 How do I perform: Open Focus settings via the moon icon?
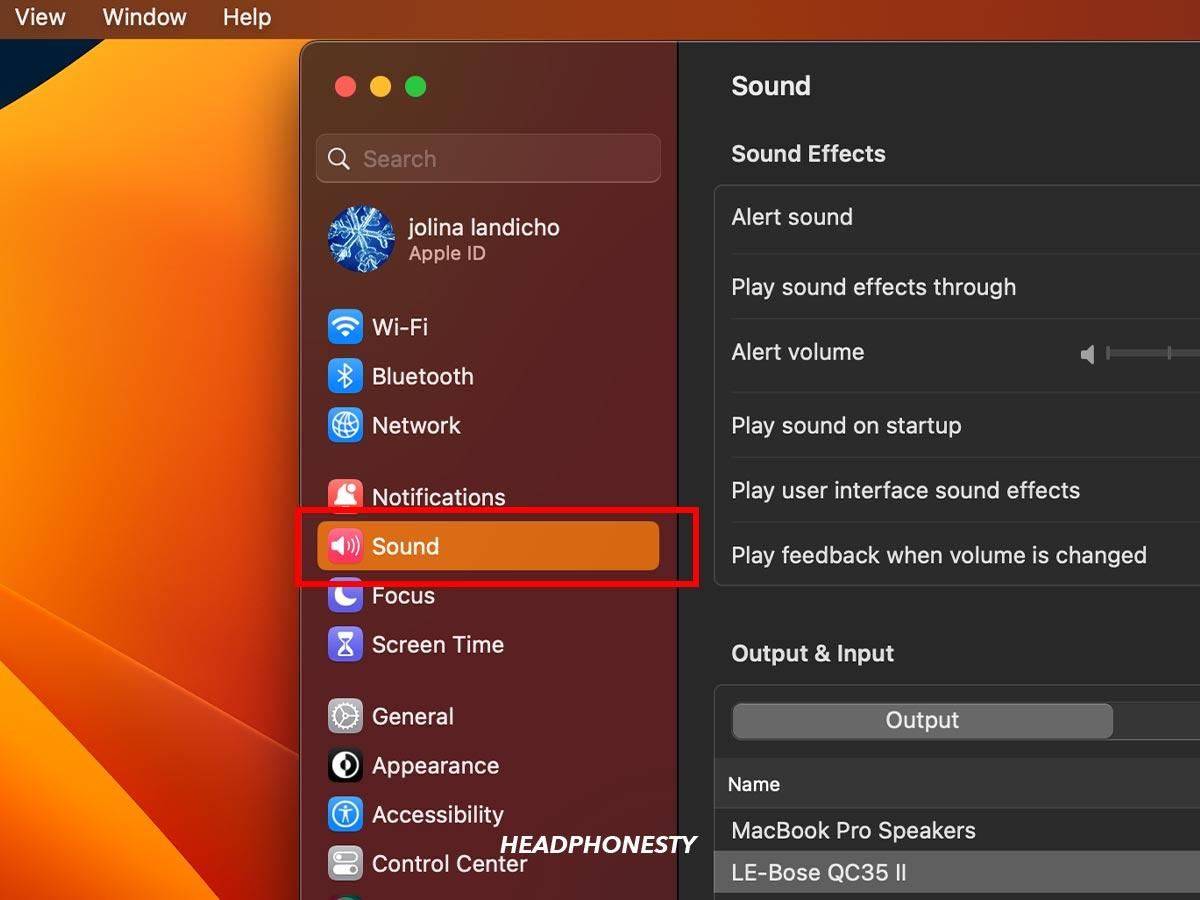coord(344,595)
